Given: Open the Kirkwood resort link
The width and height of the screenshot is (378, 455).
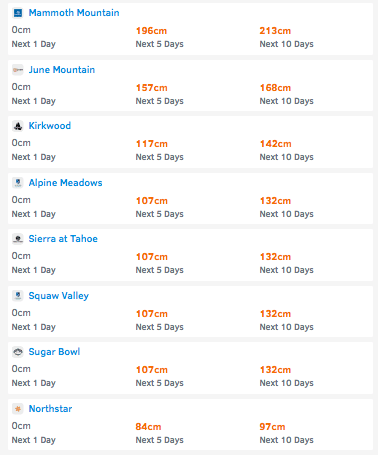Looking at the screenshot, I should [50, 126].
